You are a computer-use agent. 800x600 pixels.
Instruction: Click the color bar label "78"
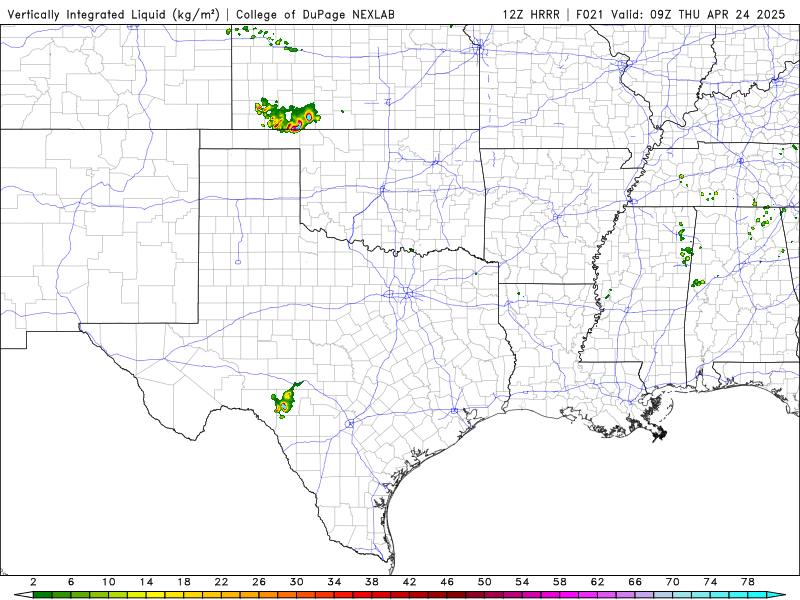(x=748, y=582)
